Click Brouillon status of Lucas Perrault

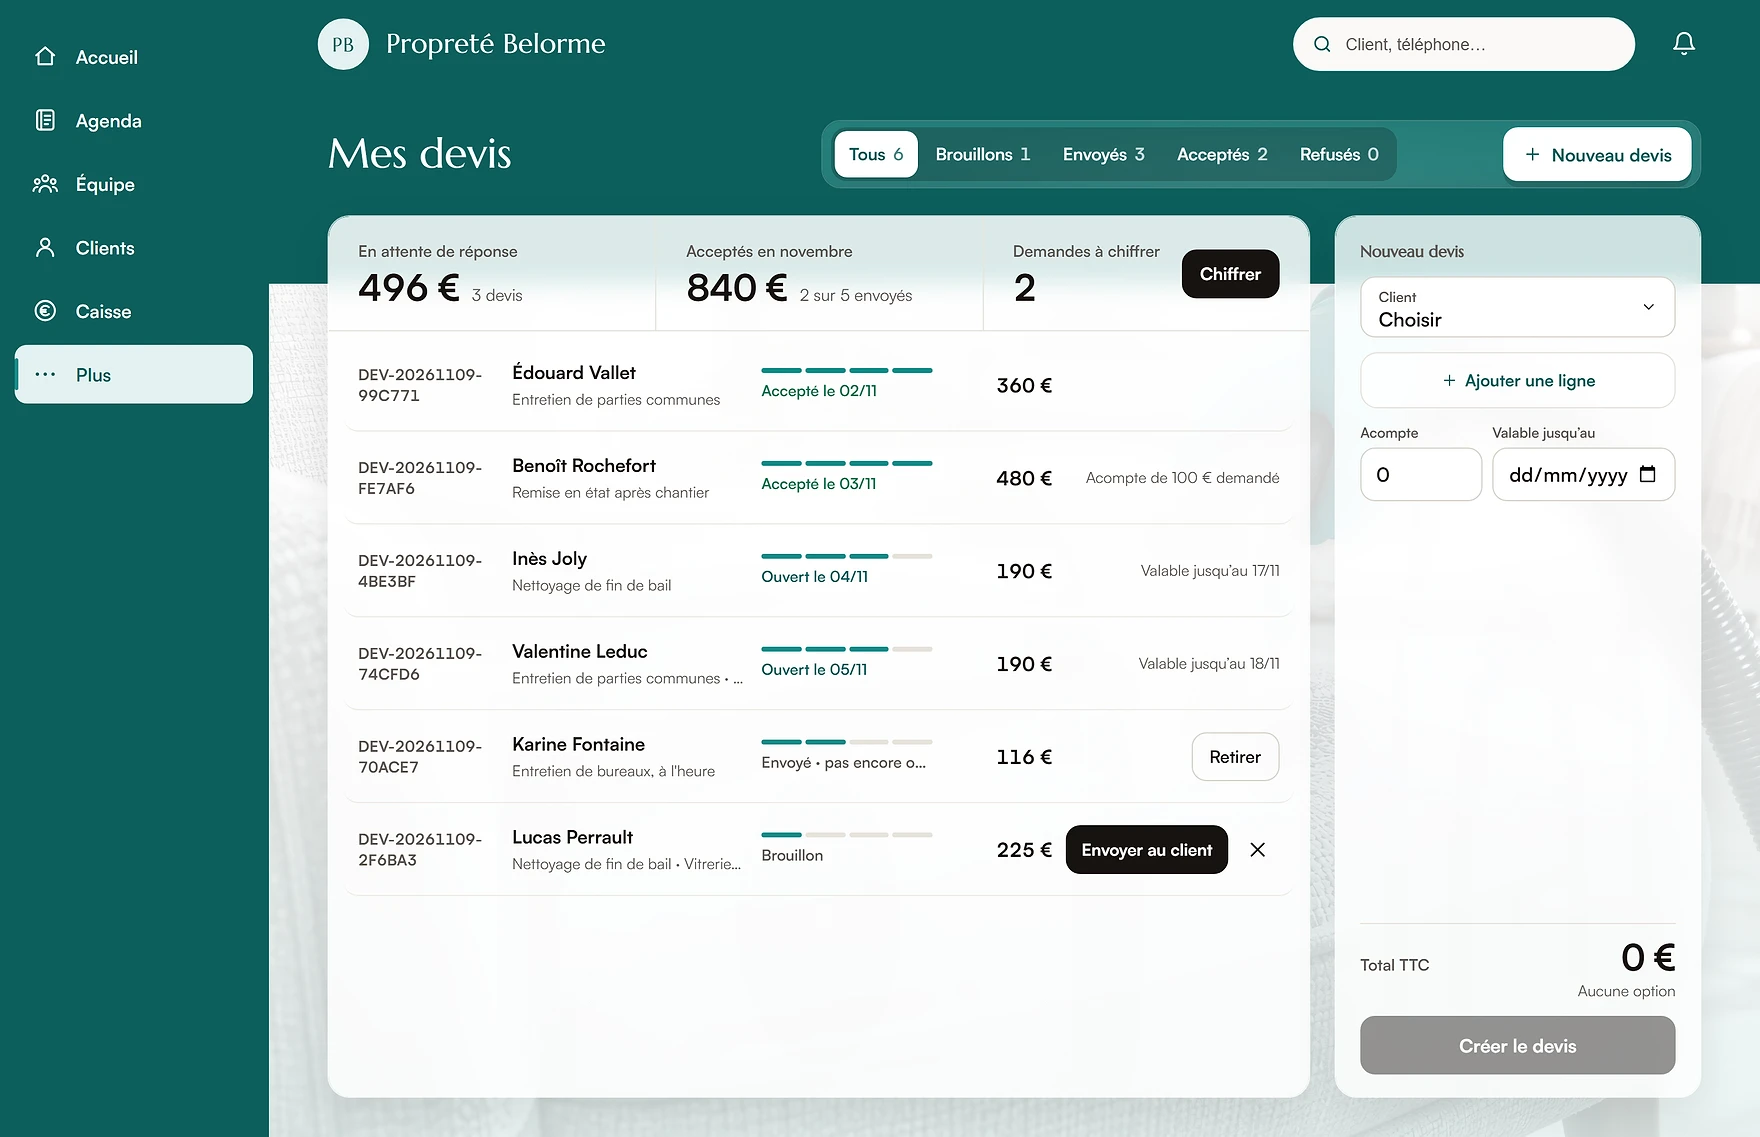[792, 856]
